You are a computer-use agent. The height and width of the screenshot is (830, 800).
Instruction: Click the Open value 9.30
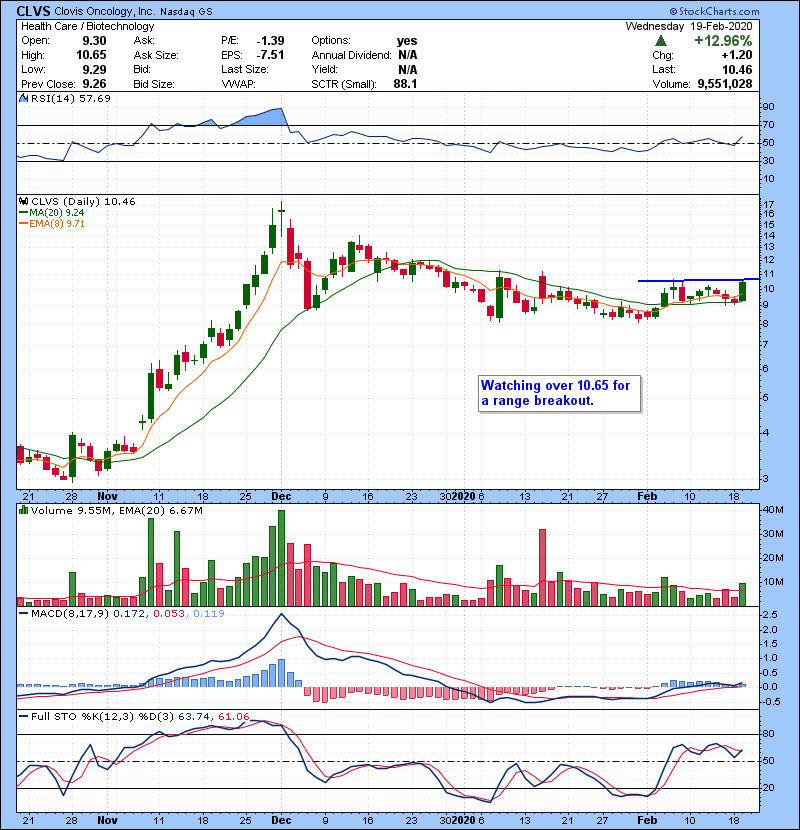94,41
